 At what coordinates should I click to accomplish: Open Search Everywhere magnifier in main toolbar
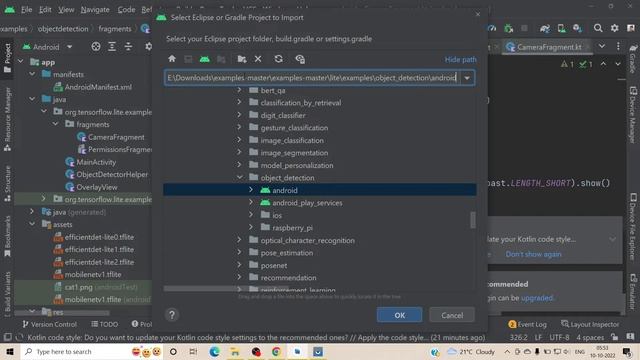click(x=598, y=28)
